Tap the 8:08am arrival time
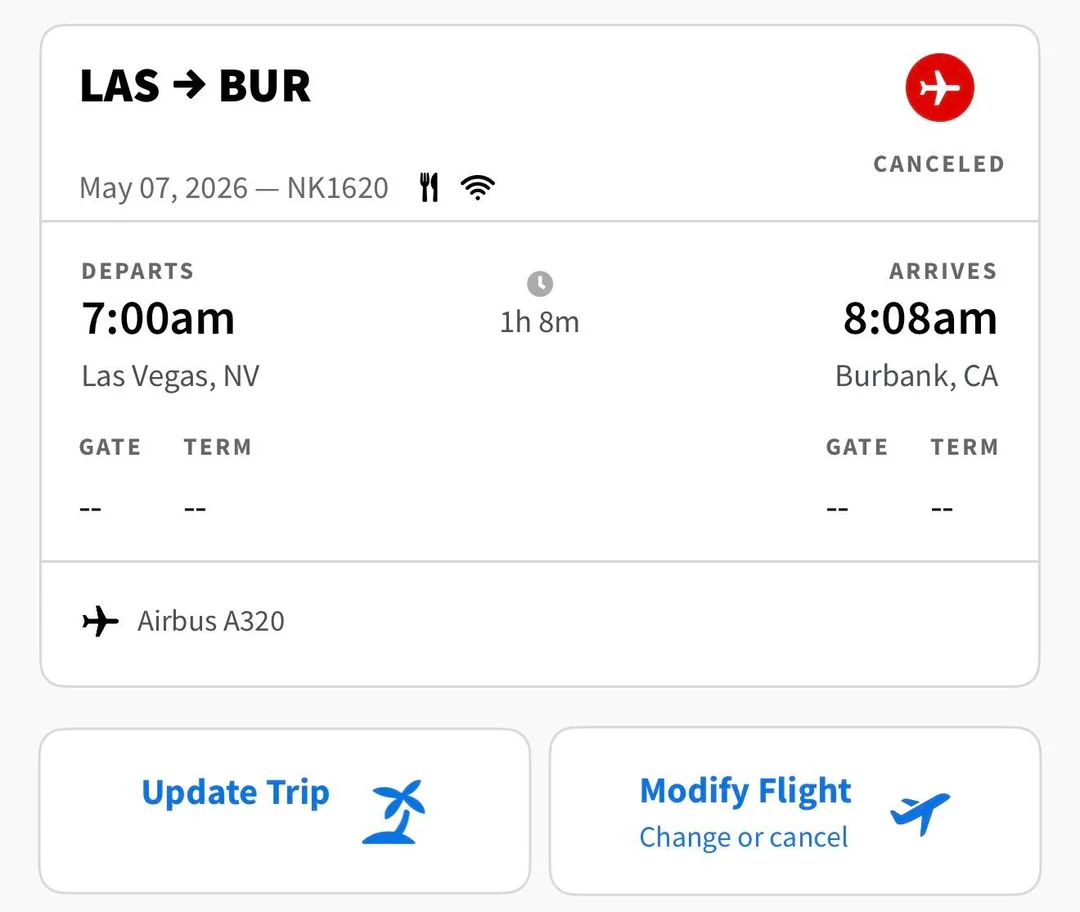Viewport: 1080px width, 912px height. point(920,319)
